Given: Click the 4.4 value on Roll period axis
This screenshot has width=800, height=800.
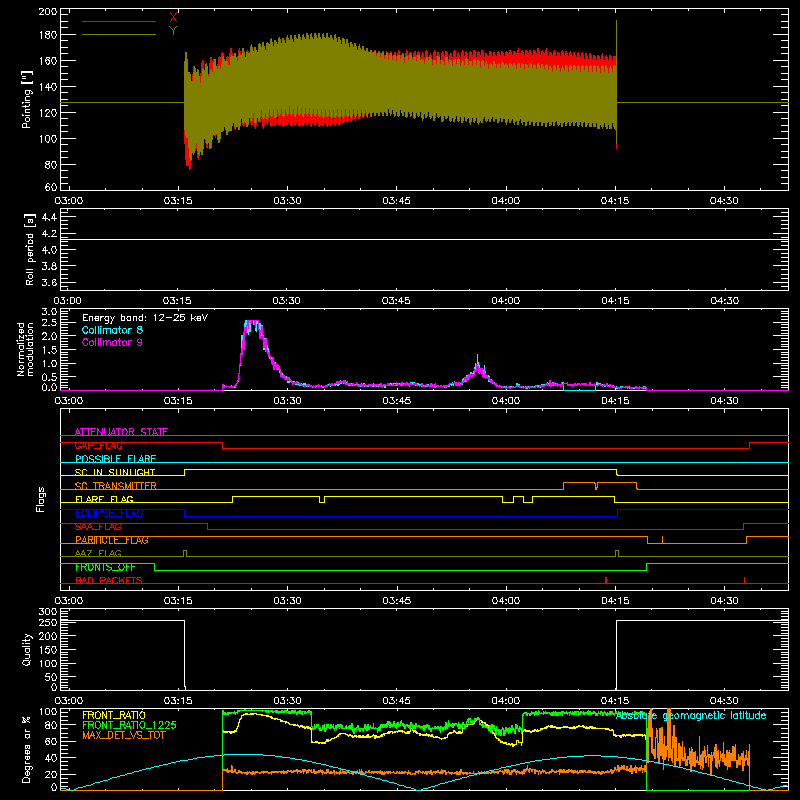Looking at the screenshot, I should coord(49,217).
